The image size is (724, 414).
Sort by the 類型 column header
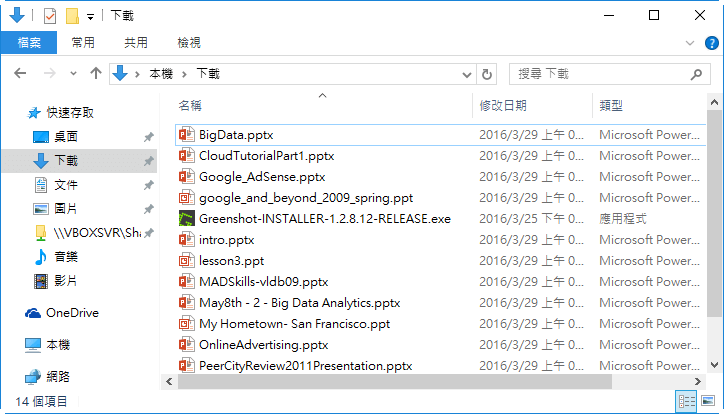pos(611,106)
